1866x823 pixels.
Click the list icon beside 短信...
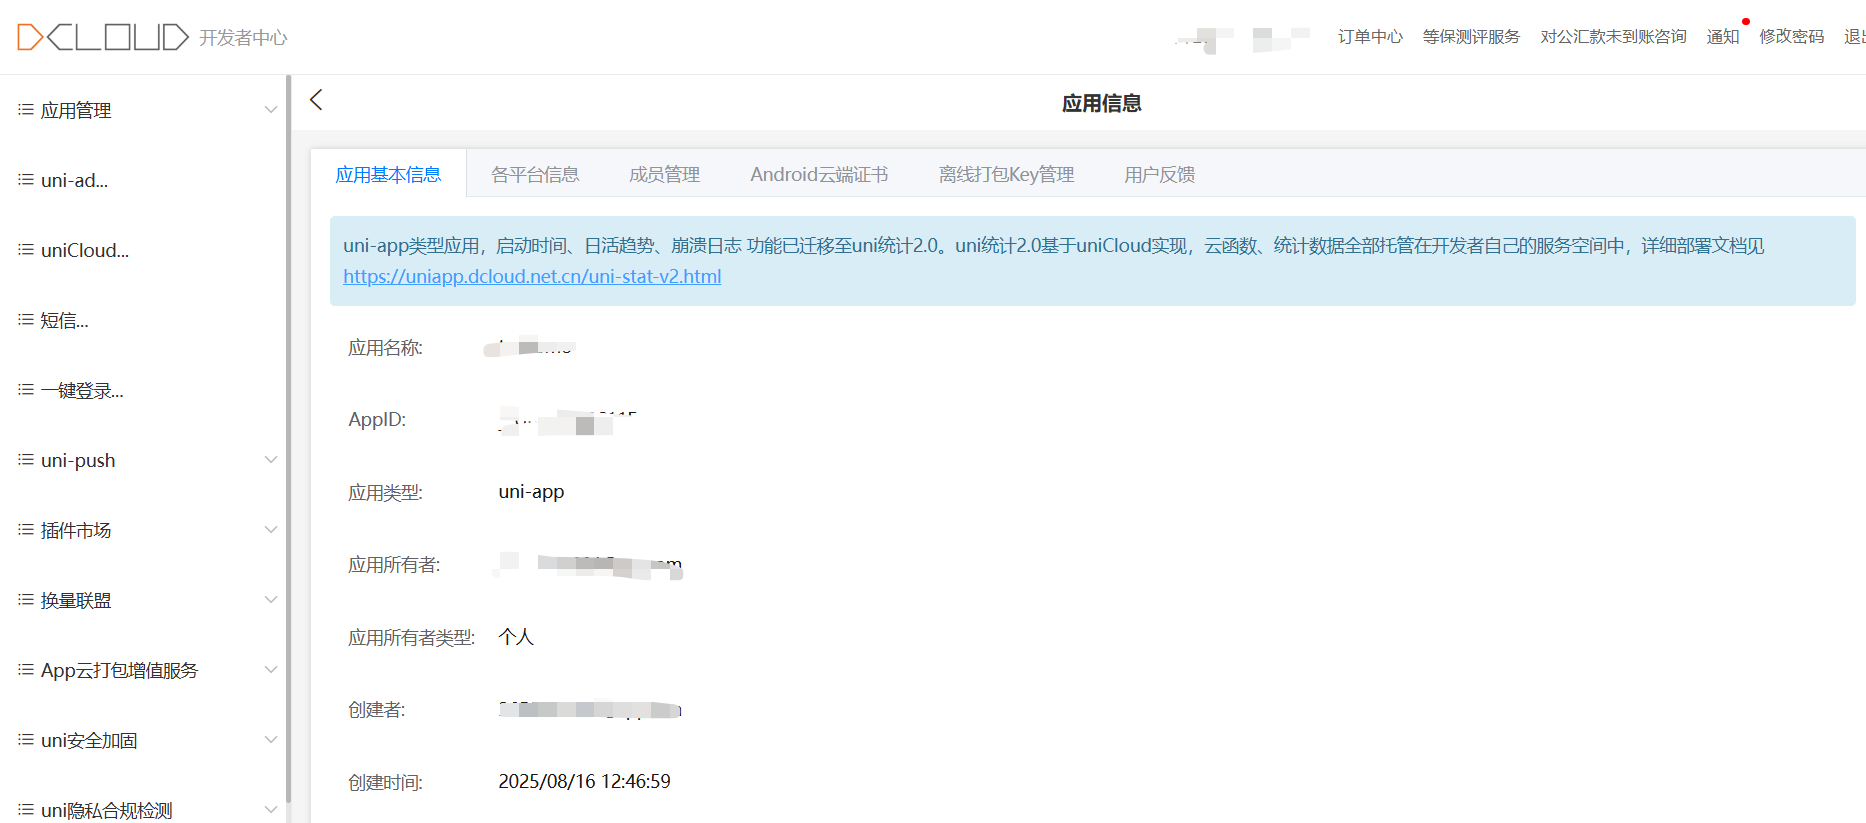(x=26, y=320)
